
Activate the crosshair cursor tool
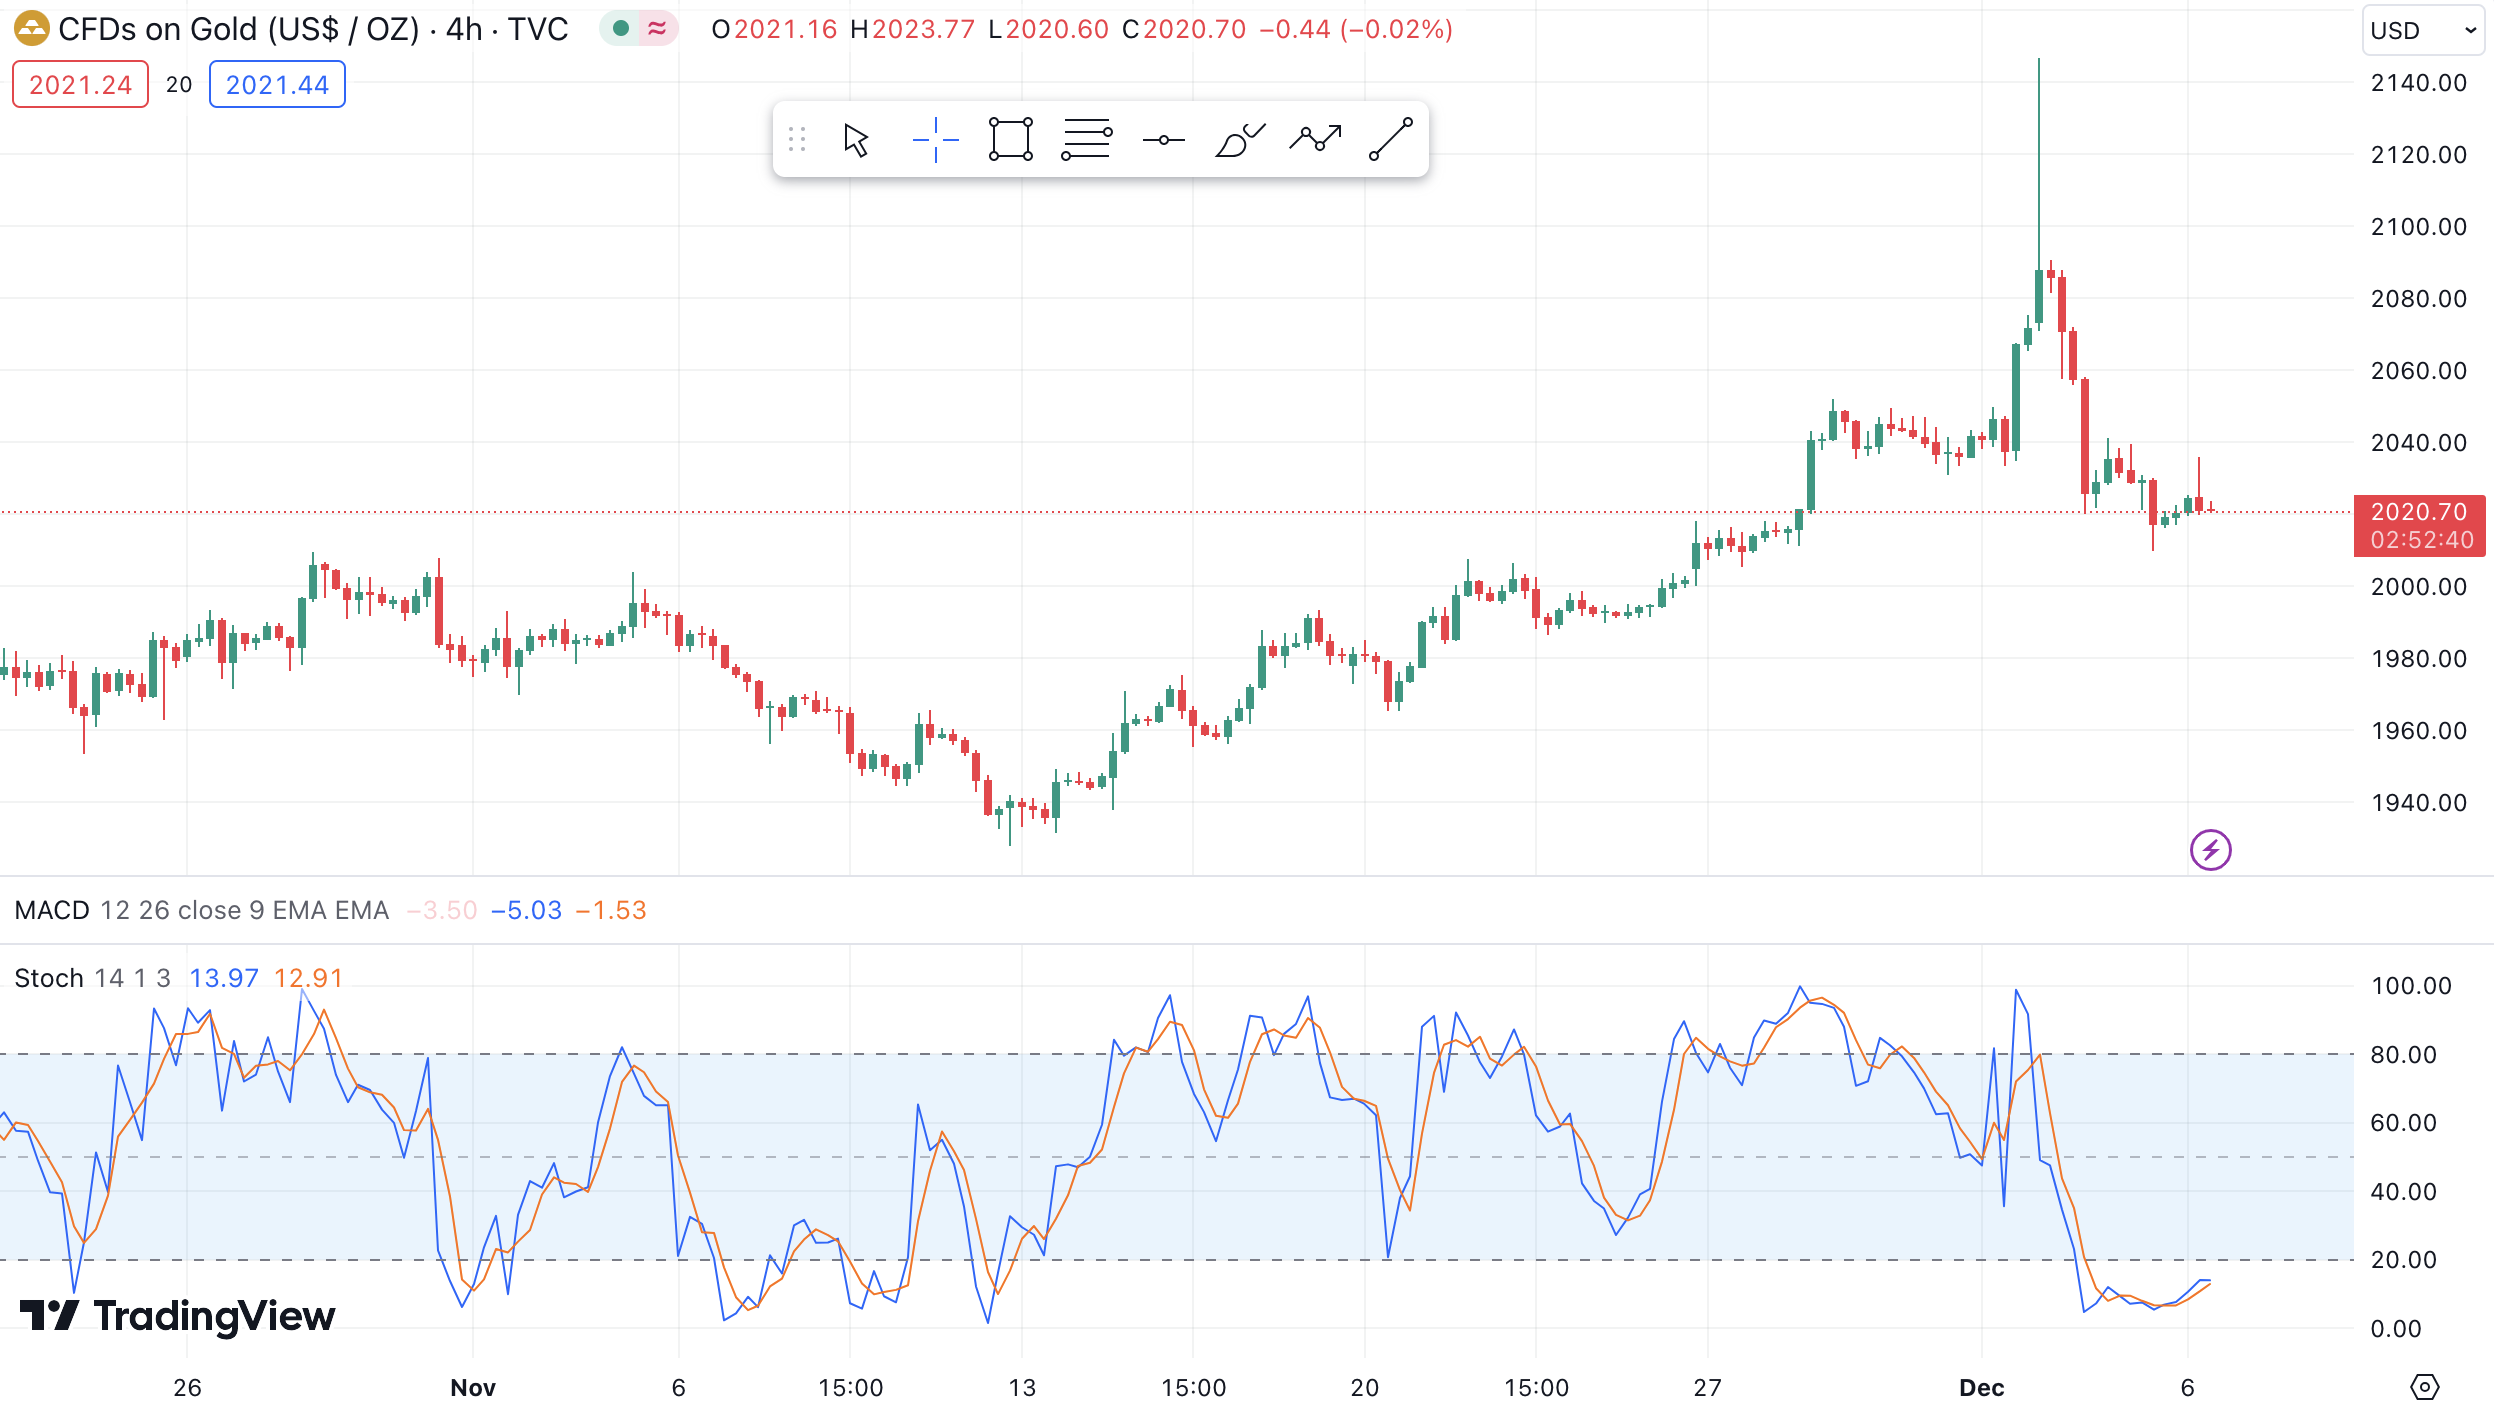935,140
